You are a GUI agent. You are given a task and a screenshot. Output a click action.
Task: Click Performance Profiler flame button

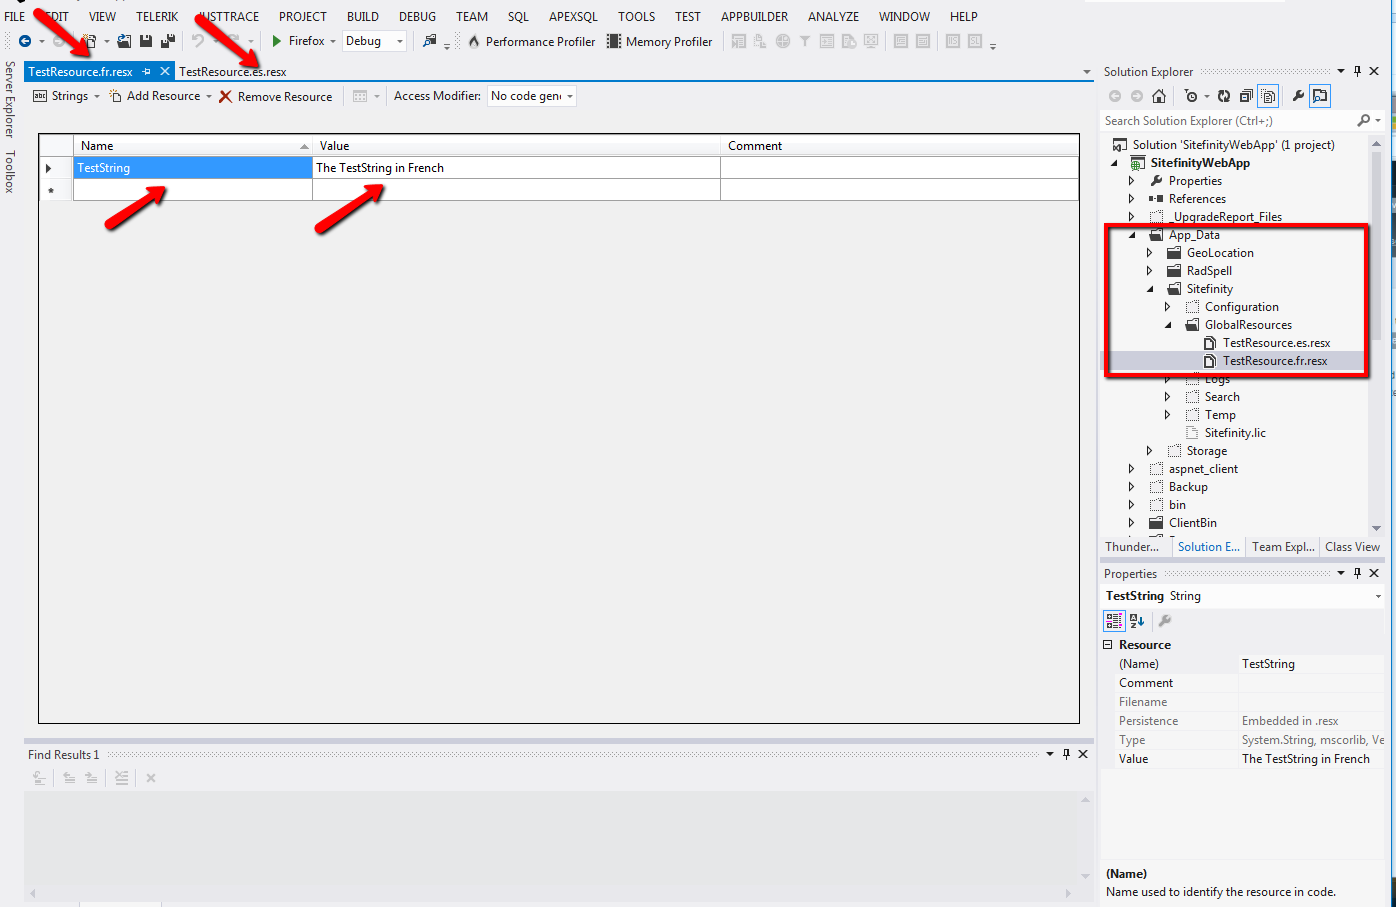(x=531, y=41)
